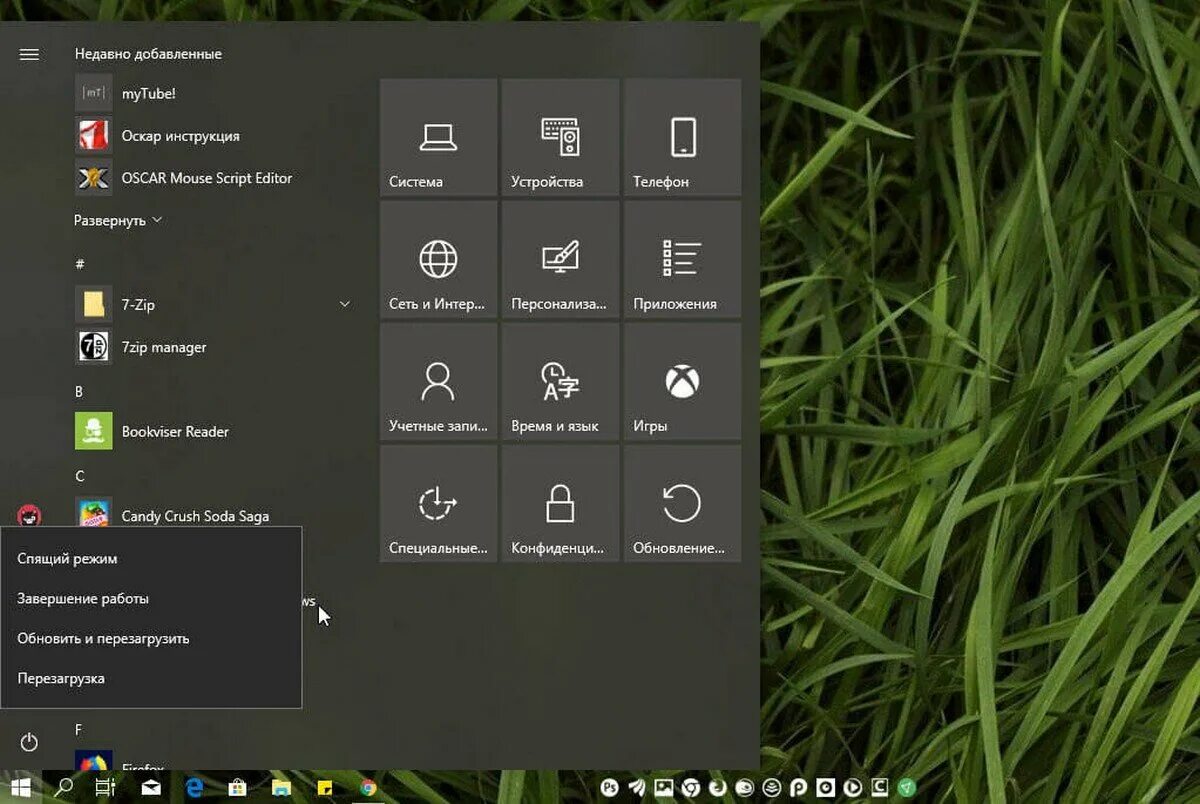Click the F letter group header
Viewport: 1200px width, 804px height.
coord(79,729)
